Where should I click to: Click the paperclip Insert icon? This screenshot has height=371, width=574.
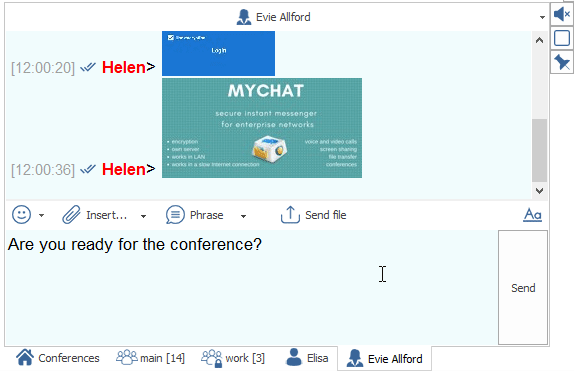pyautogui.click(x=71, y=215)
